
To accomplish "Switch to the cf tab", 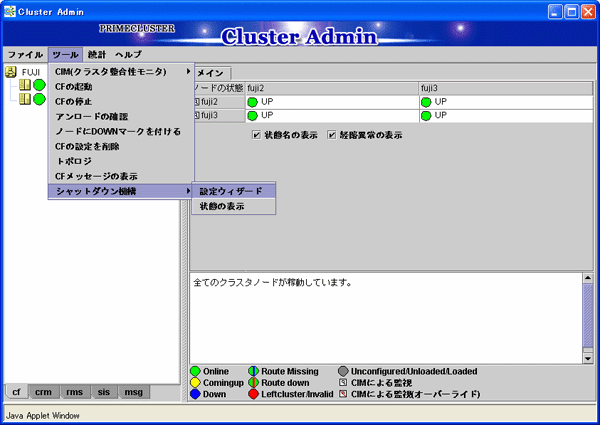I will [16, 392].
